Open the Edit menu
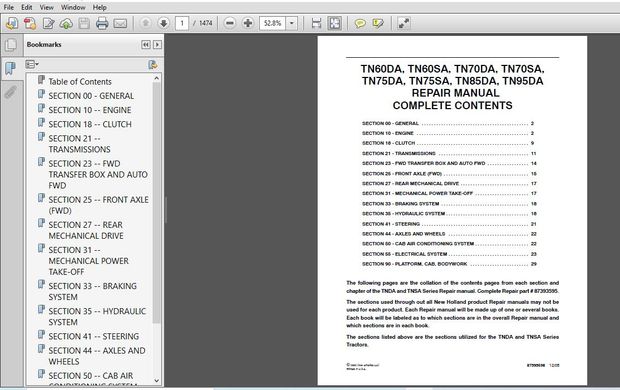The width and height of the screenshot is (620, 390). pyautogui.click(x=26, y=7)
